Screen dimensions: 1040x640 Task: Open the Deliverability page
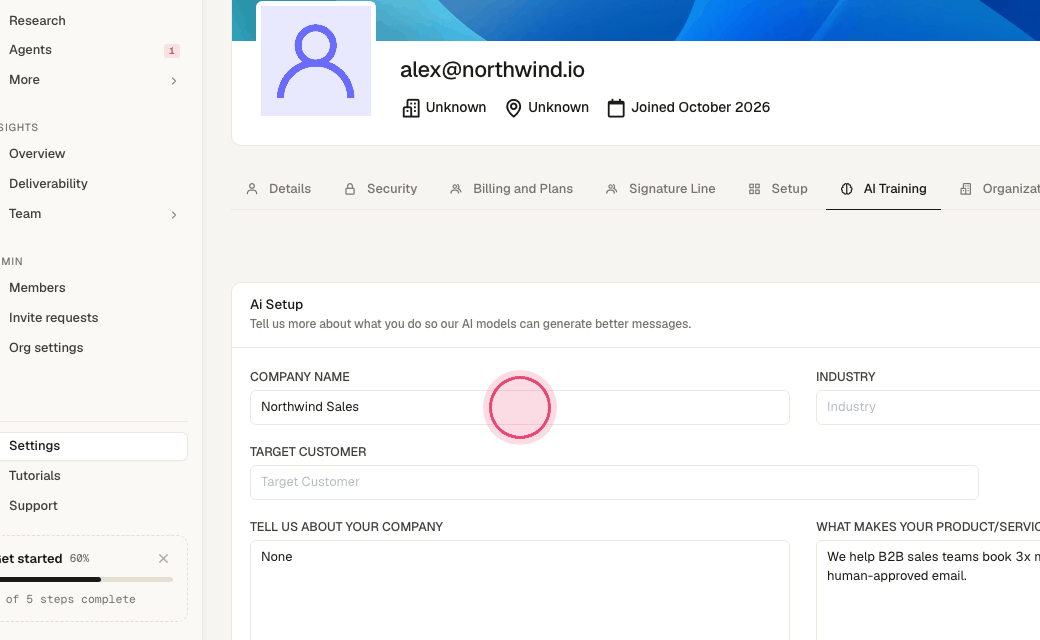(x=48, y=184)
